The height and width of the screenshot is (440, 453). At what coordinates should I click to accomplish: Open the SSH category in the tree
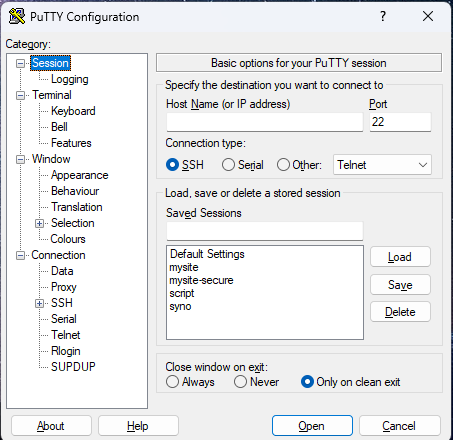(x=62, y=303)
